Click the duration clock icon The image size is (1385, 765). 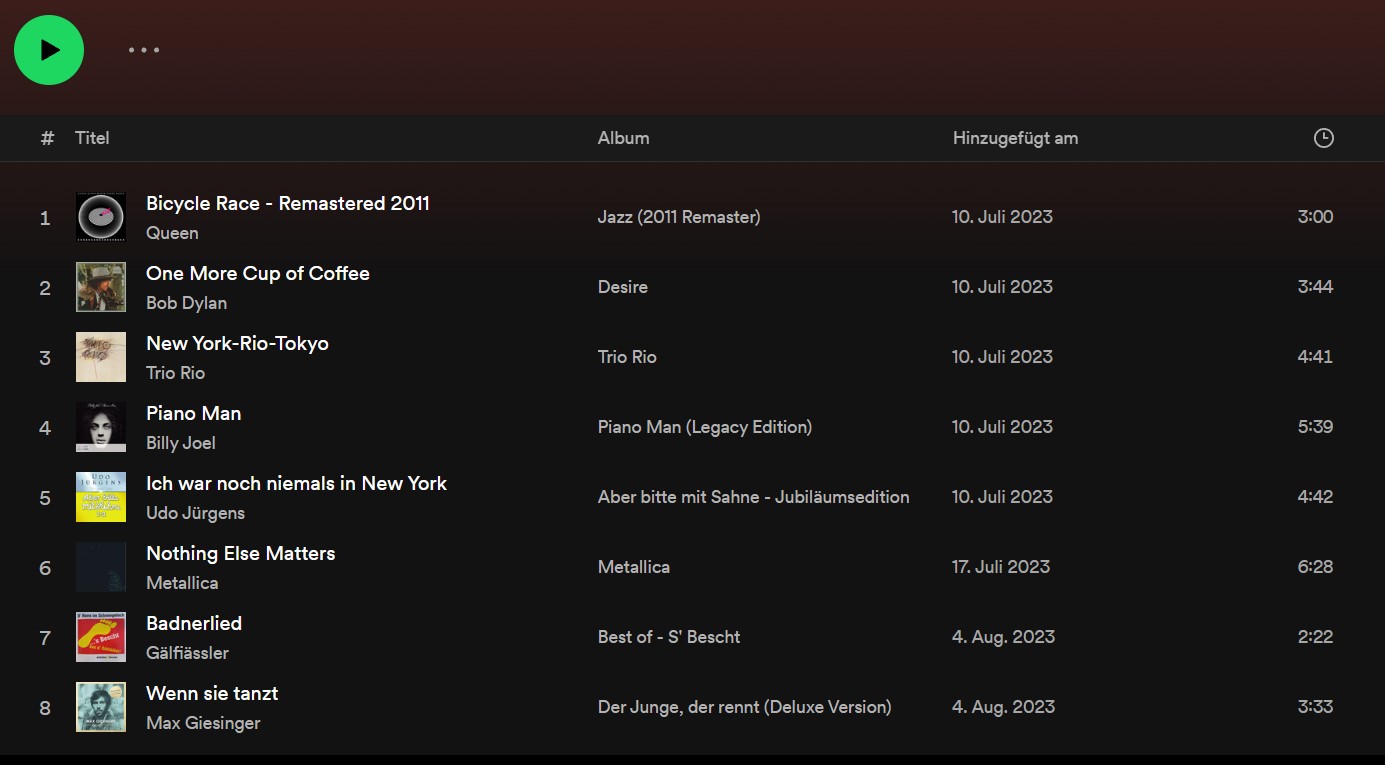[1323, 138]
